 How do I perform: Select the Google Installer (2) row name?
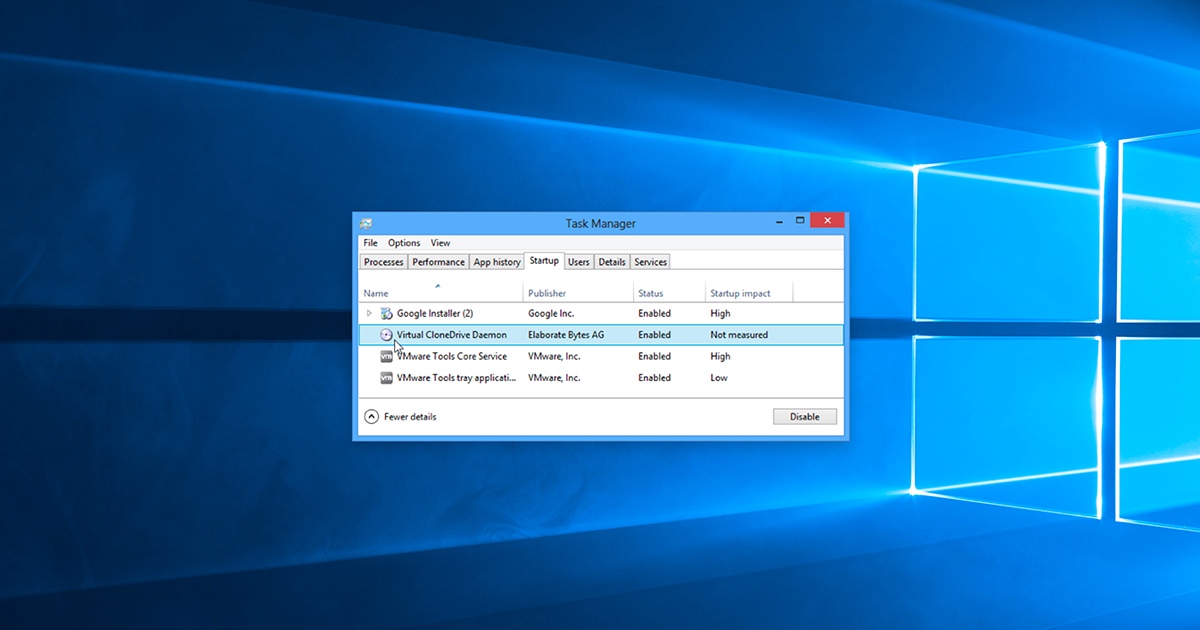435,314
